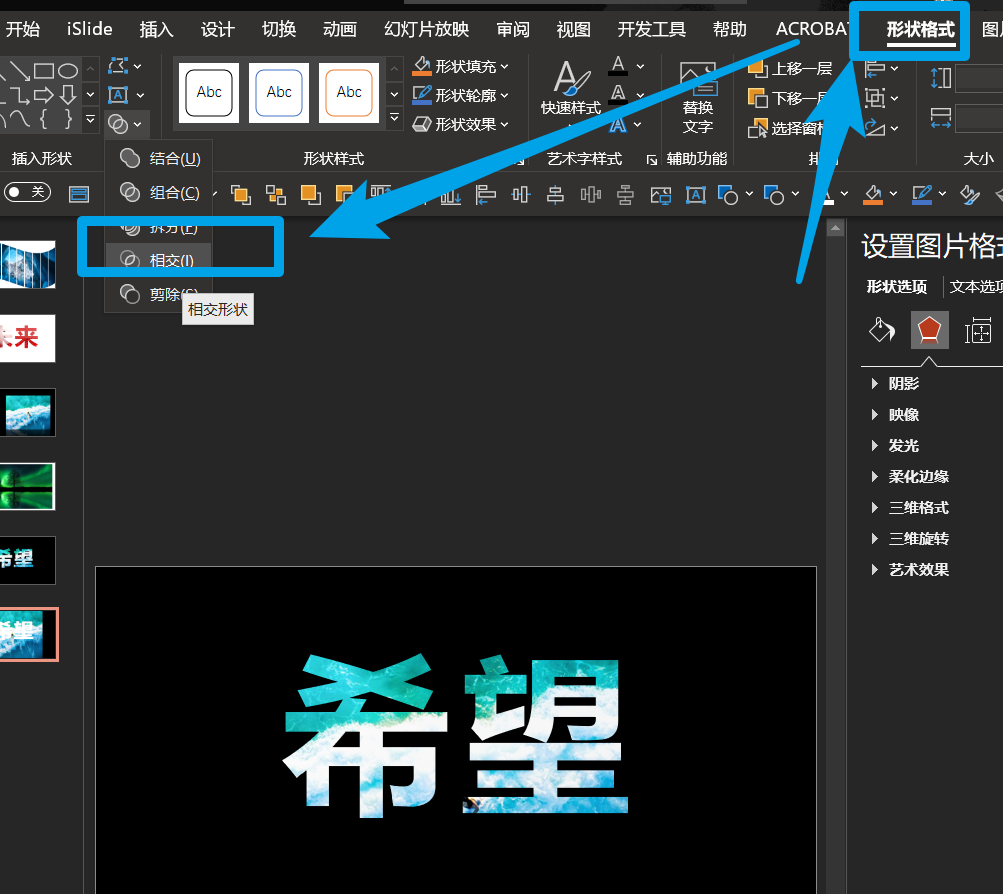Image resolution: width=1003 pixels, height=894 pixels.
Task: Open the Merge Shapes dropdown icon
Action: [x=125, y=123]
